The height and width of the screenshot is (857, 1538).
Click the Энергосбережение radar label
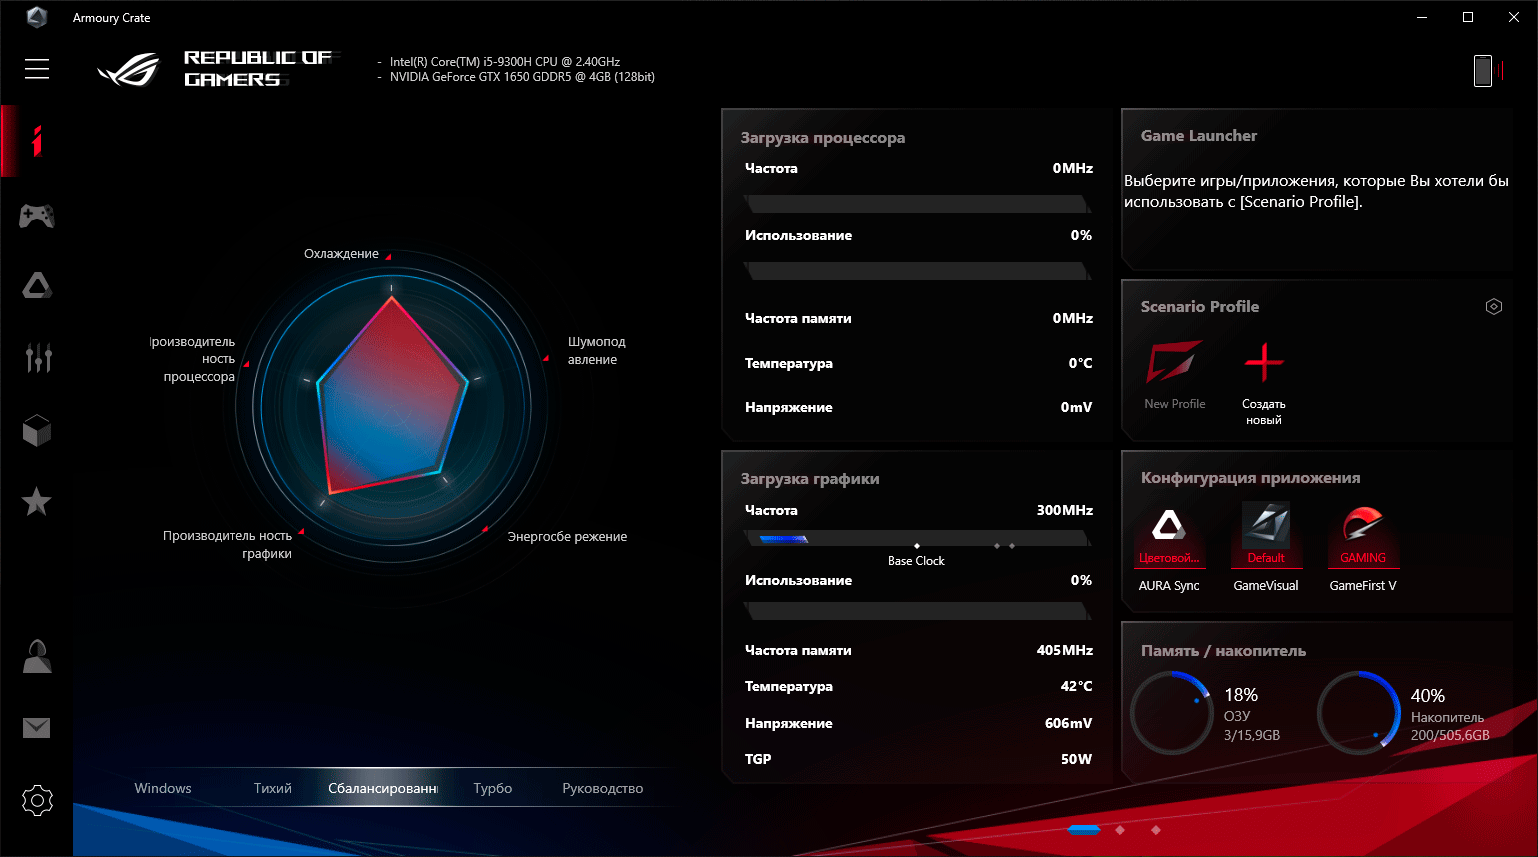coord(567,537)
